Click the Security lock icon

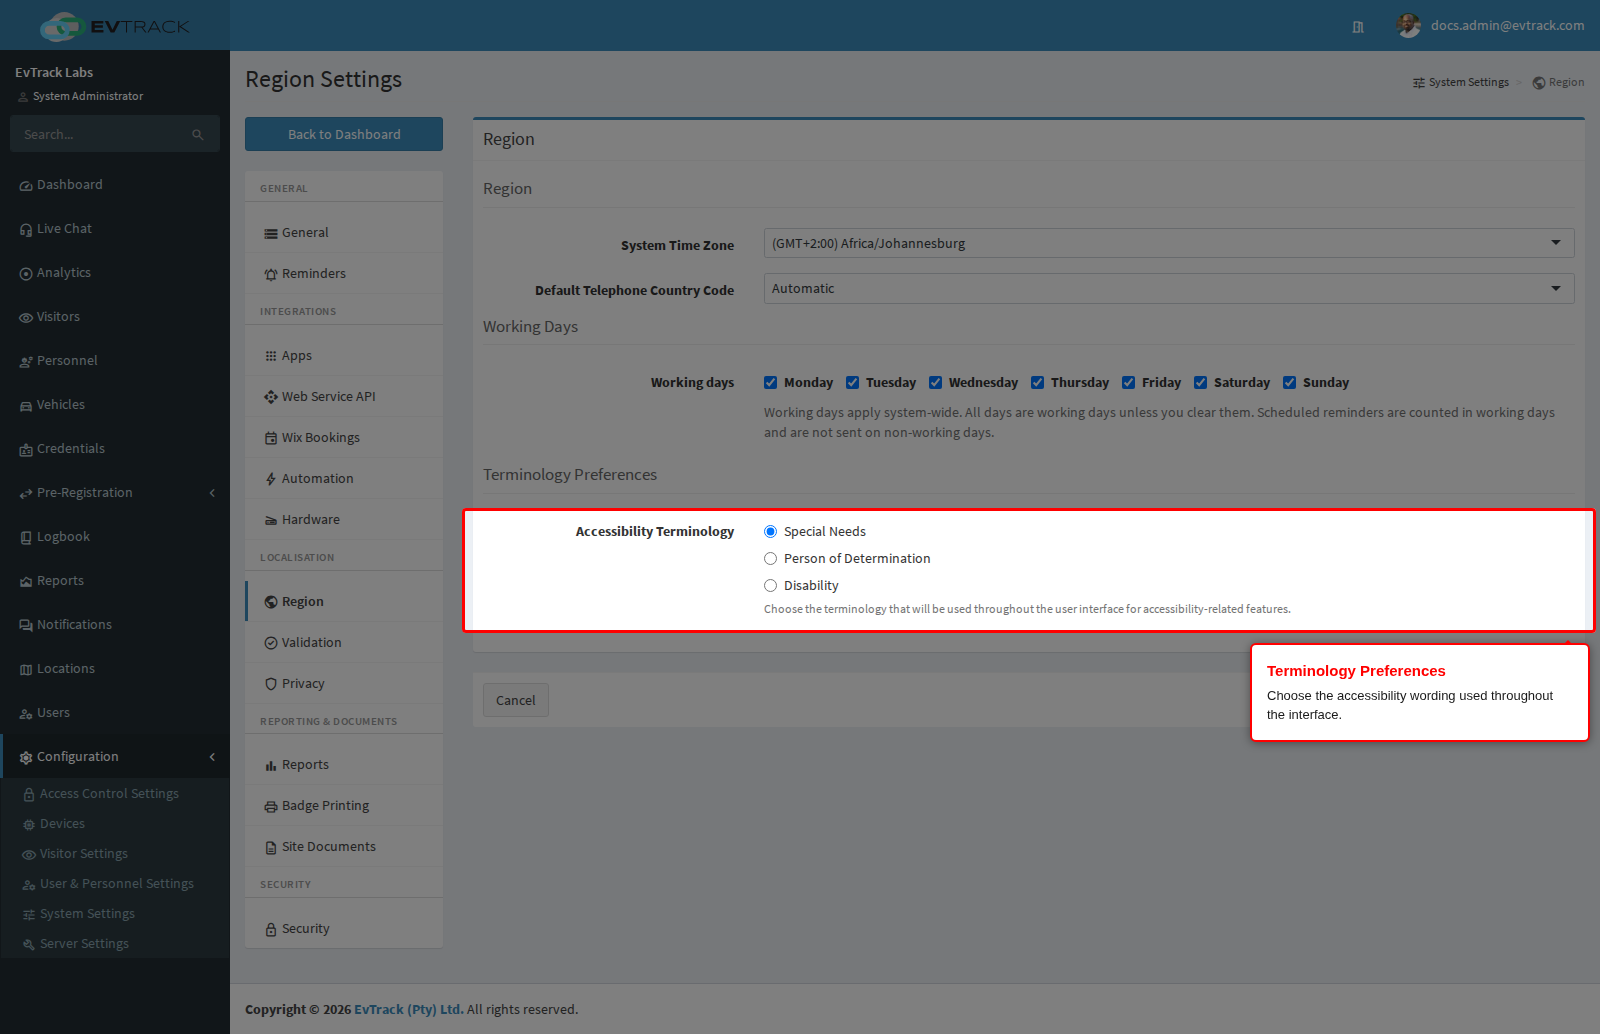pos(271,930)
